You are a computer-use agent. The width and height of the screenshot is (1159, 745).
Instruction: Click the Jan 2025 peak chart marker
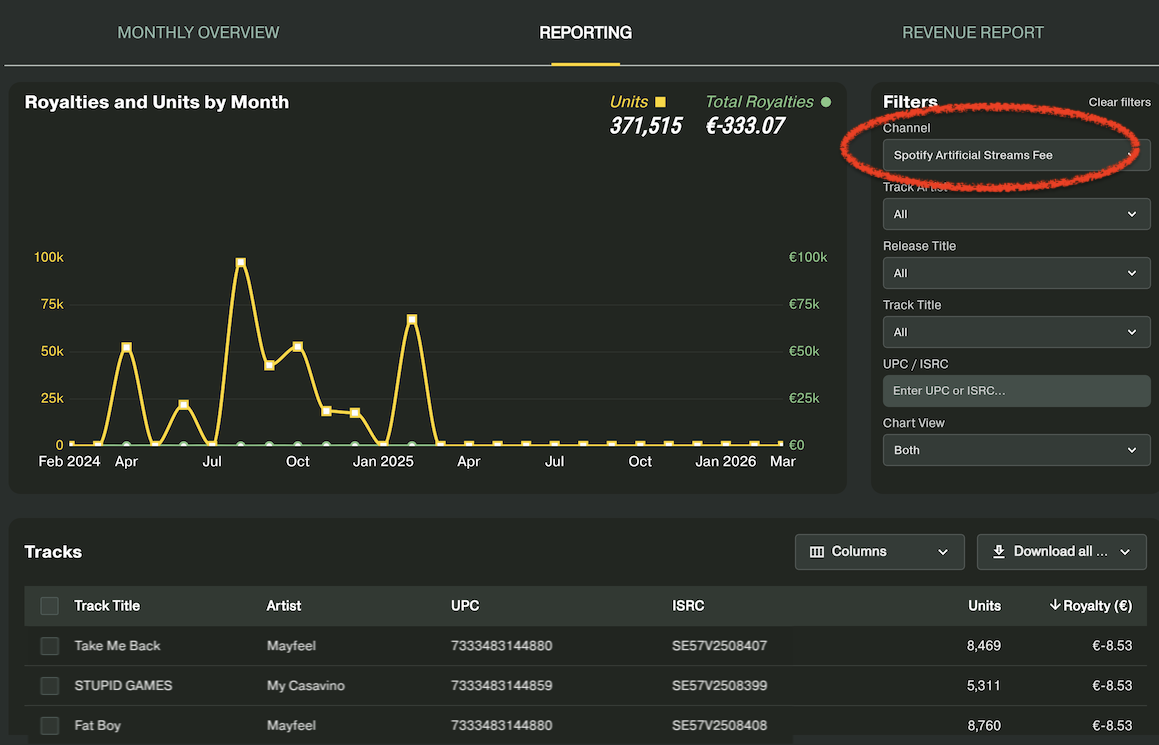[x=412, y=320]
